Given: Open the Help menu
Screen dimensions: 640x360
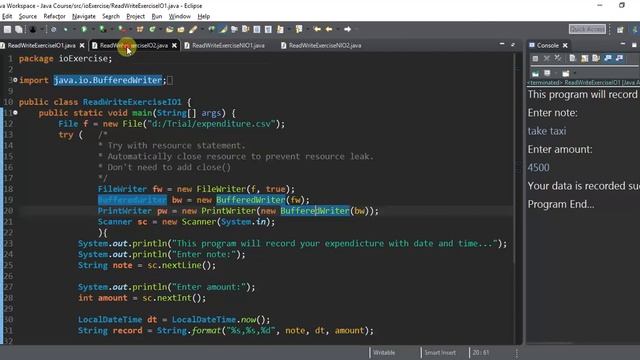Looking at the screenshot, I should tap(203, 16).
